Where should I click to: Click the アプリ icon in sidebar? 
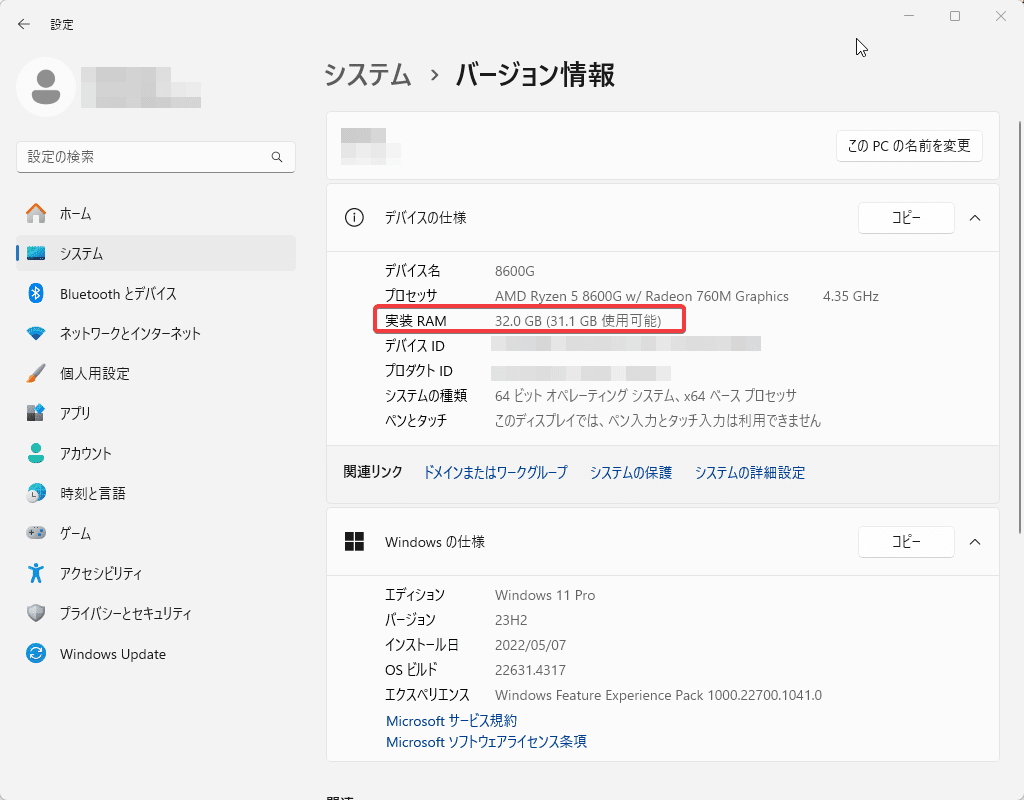coord(36,413)
